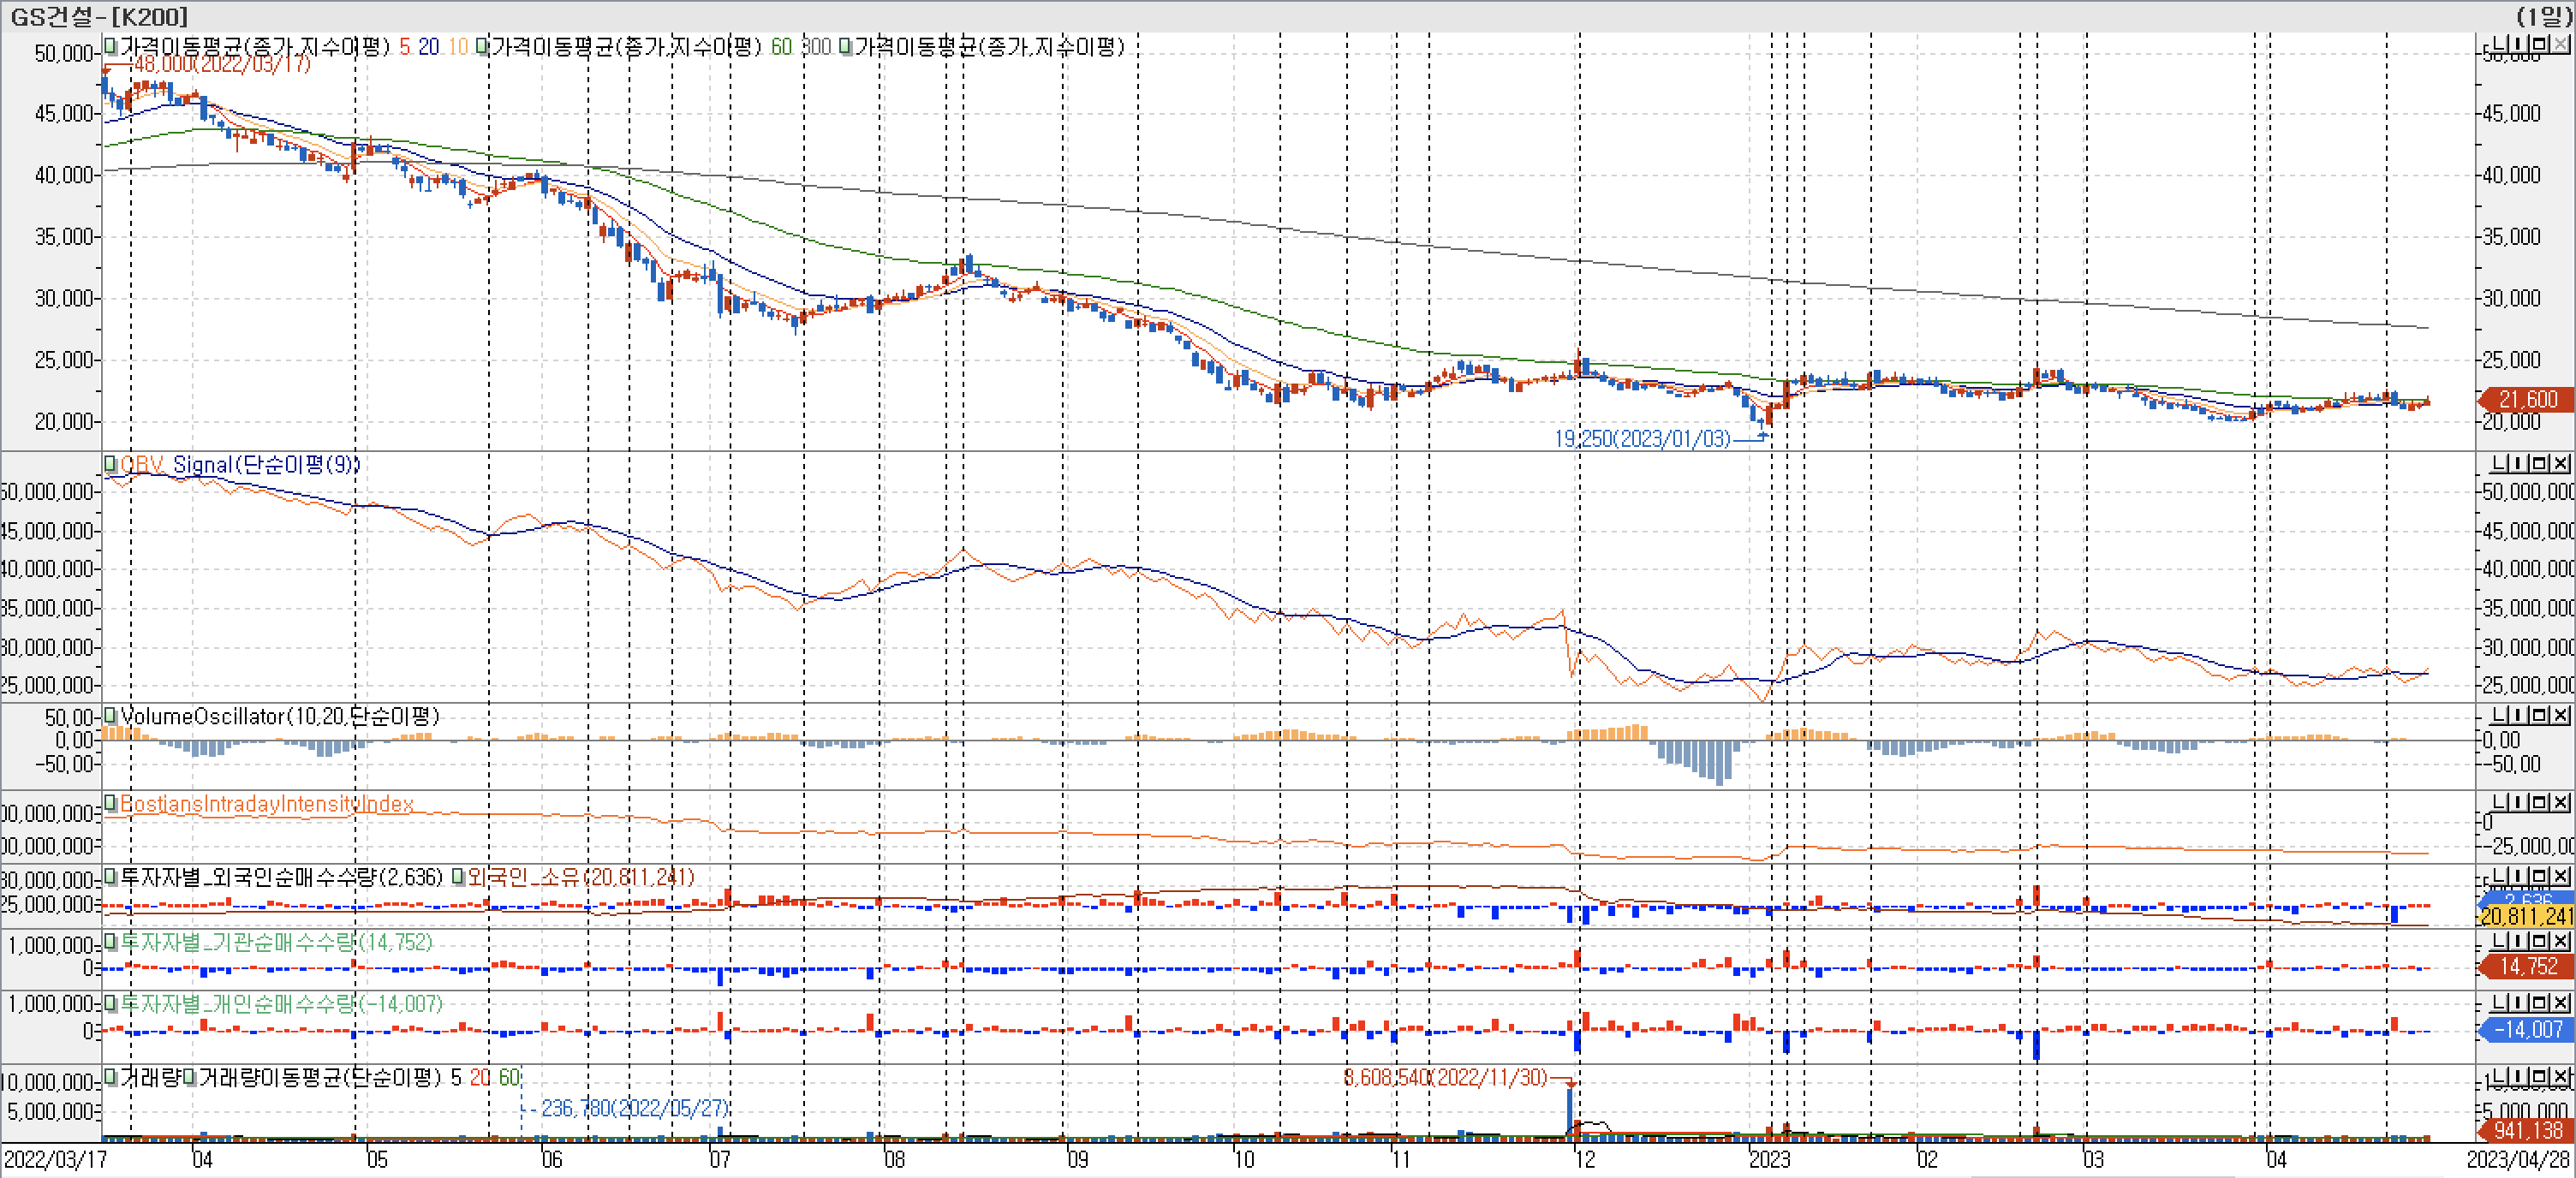Screen dimensions: 2576x1178
Task: Toggle the VolumeOscillator legend checkbox
Action: (x=111, y=716)
